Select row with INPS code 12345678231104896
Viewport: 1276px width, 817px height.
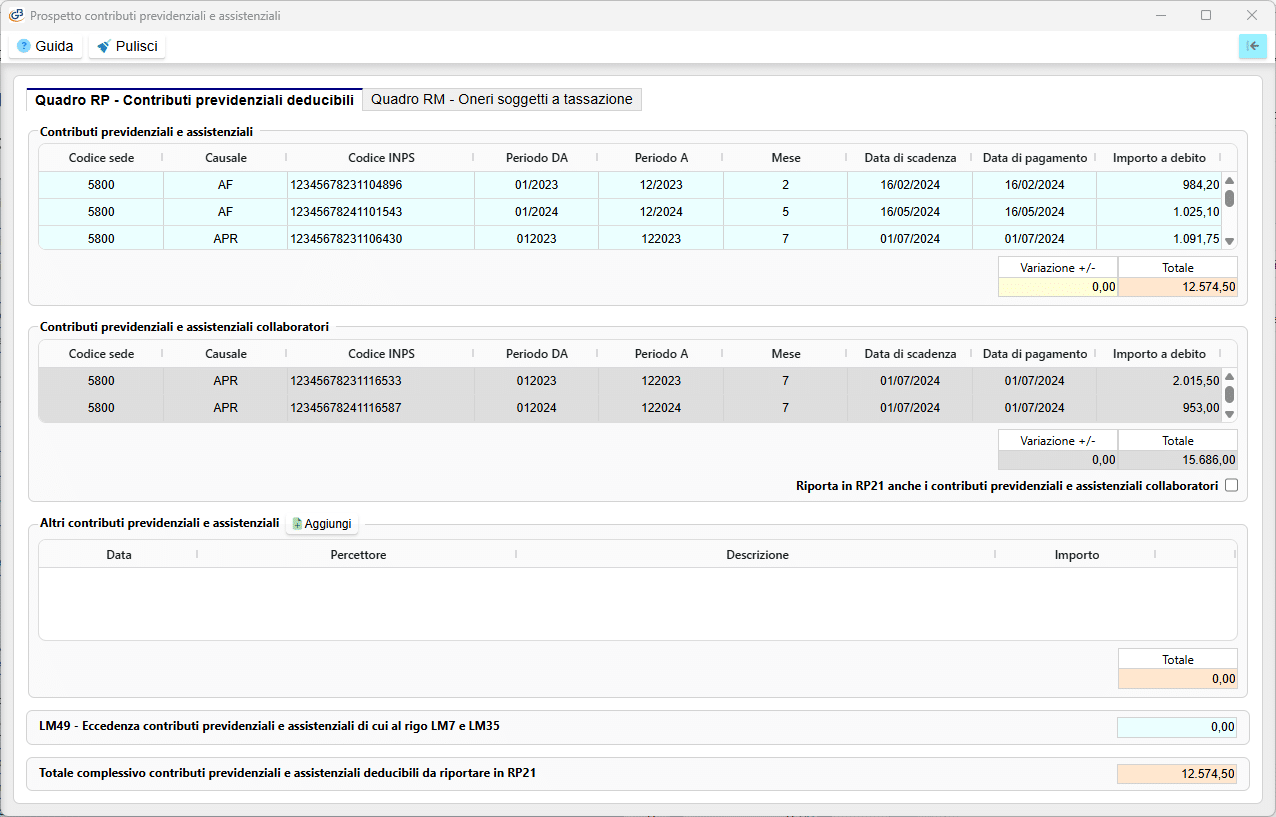[630, 185]
